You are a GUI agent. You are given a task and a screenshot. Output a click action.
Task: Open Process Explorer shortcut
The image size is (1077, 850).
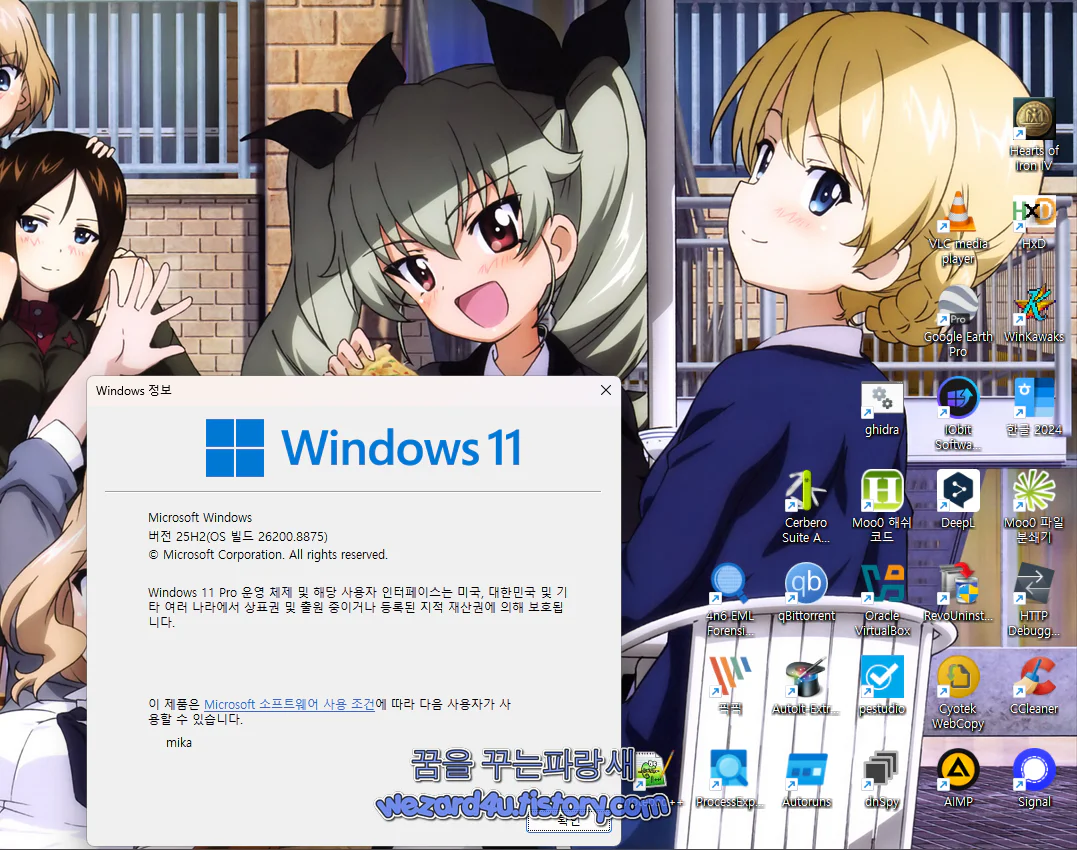coord(729,779)
